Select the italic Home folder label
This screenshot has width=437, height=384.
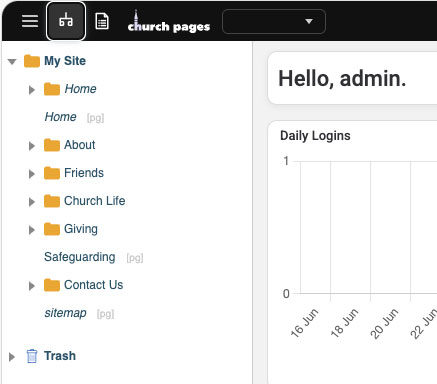point(80,89)
